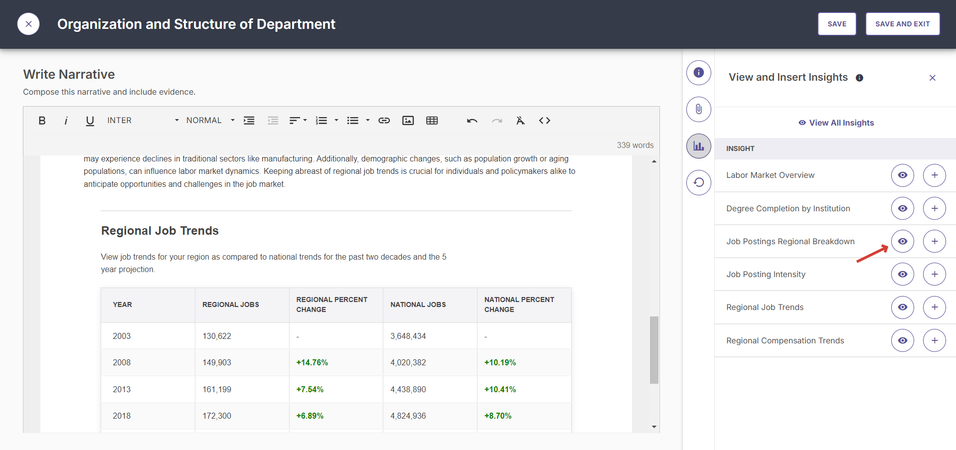Insert an image using the picture icon
The width and height of the screenshot is (956, 450).
(408, 121)
